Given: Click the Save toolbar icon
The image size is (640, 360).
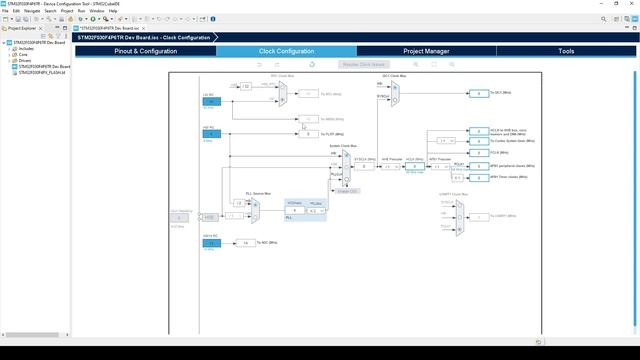Looking at the screenshot, I should pos(18,19).
